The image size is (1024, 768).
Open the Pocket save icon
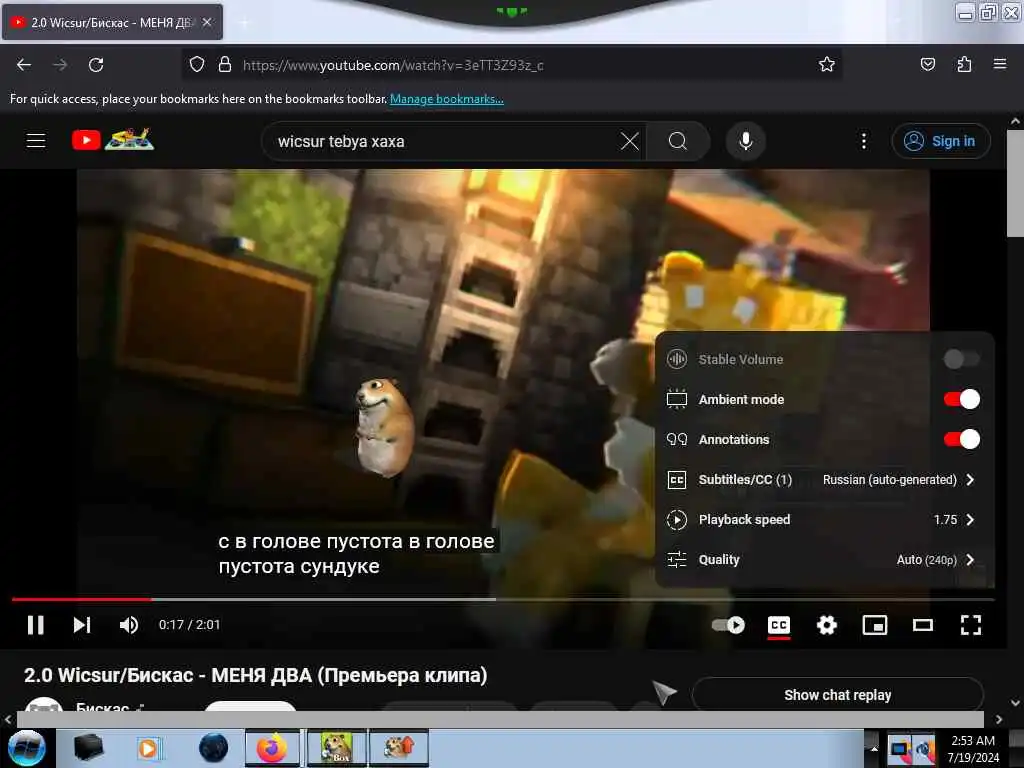pyautogui.click(x=927, y=64)
